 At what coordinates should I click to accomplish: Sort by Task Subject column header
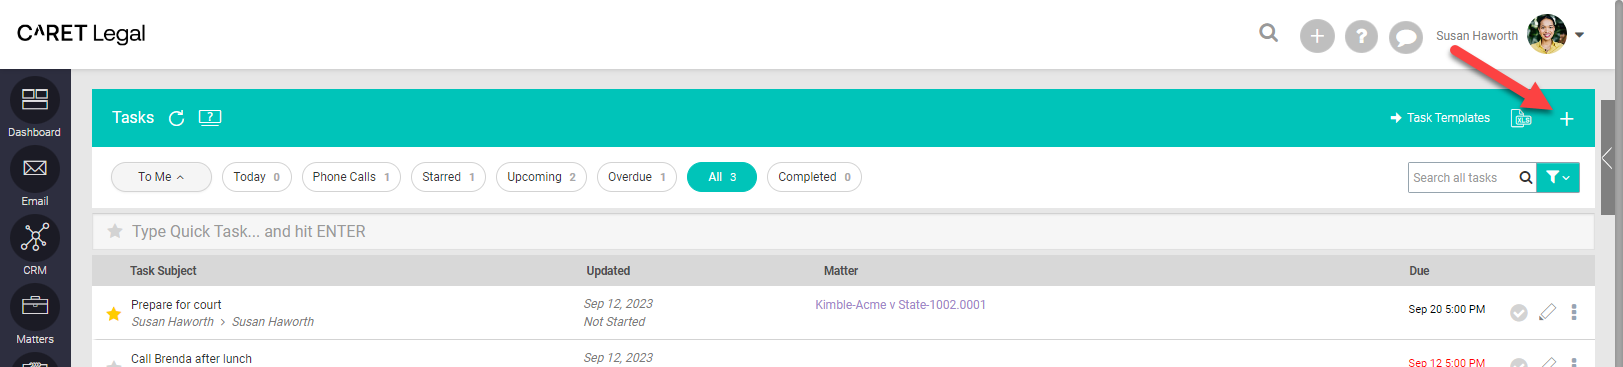pyautogui.click(x=163, y=271)
